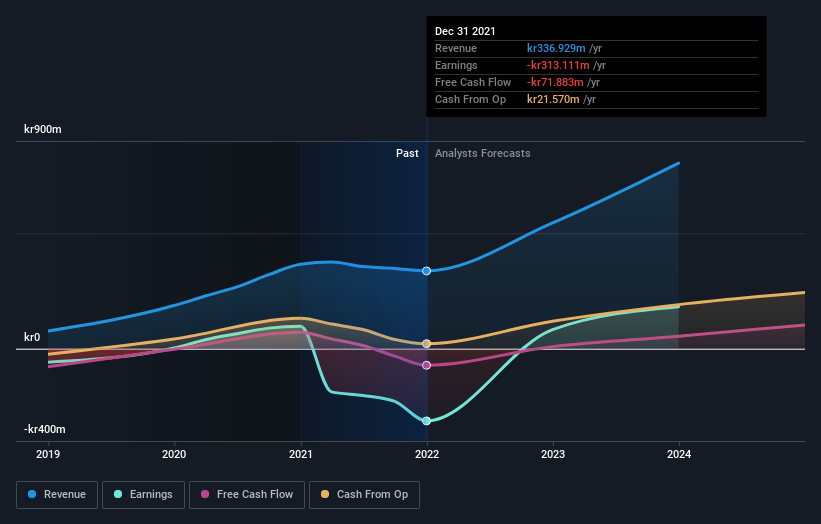Click the kr0 y-axis label

pyautogui.click(x=32, y=337)
